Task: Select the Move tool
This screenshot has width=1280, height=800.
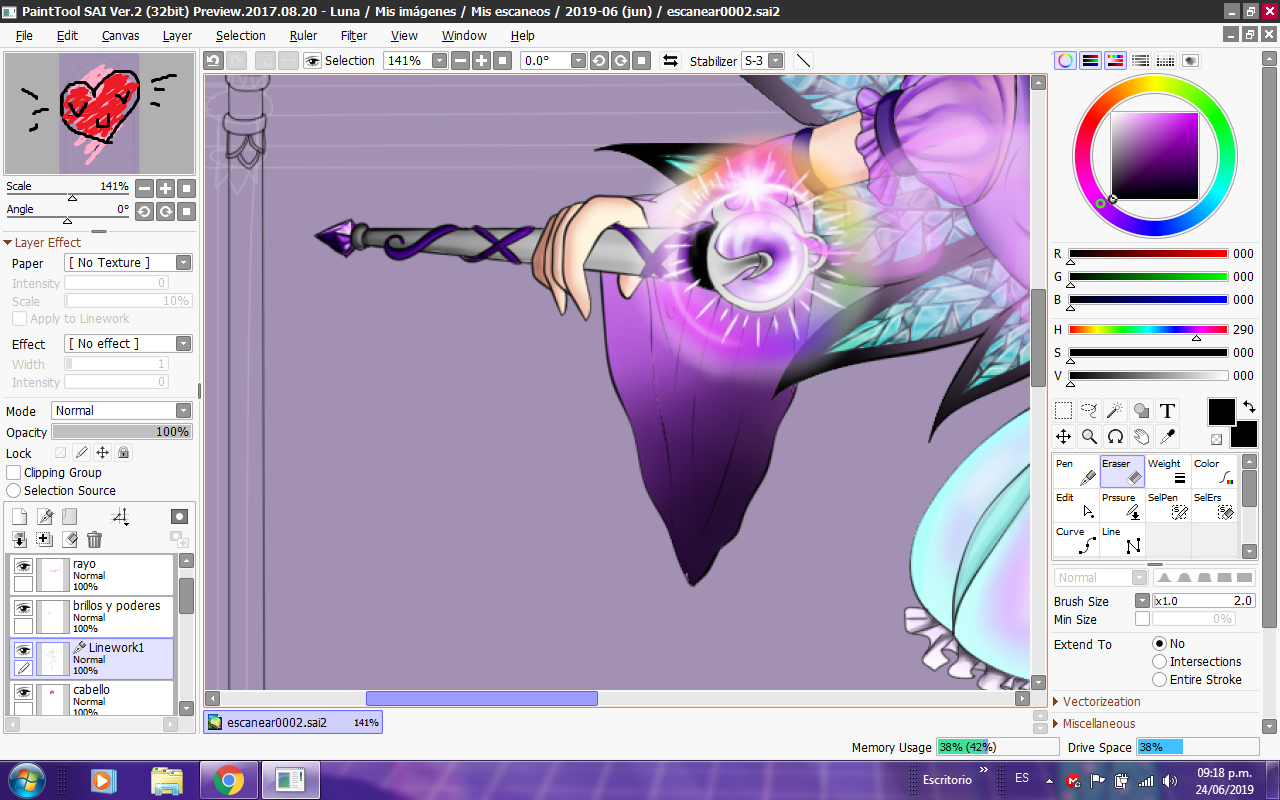Action: click(x=1063, y=437)
